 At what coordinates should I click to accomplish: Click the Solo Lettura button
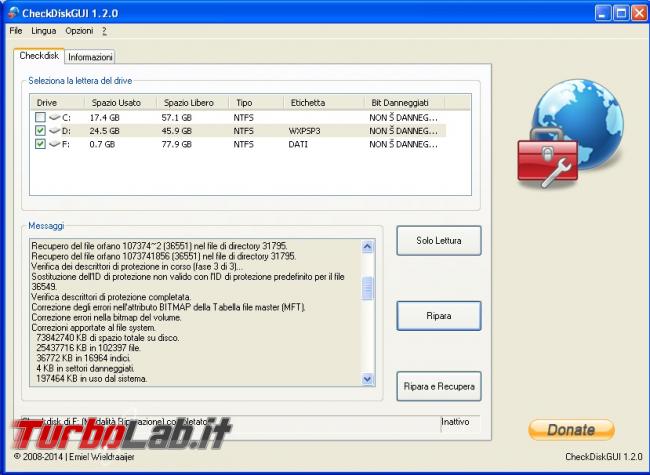[x=439, y=240]
